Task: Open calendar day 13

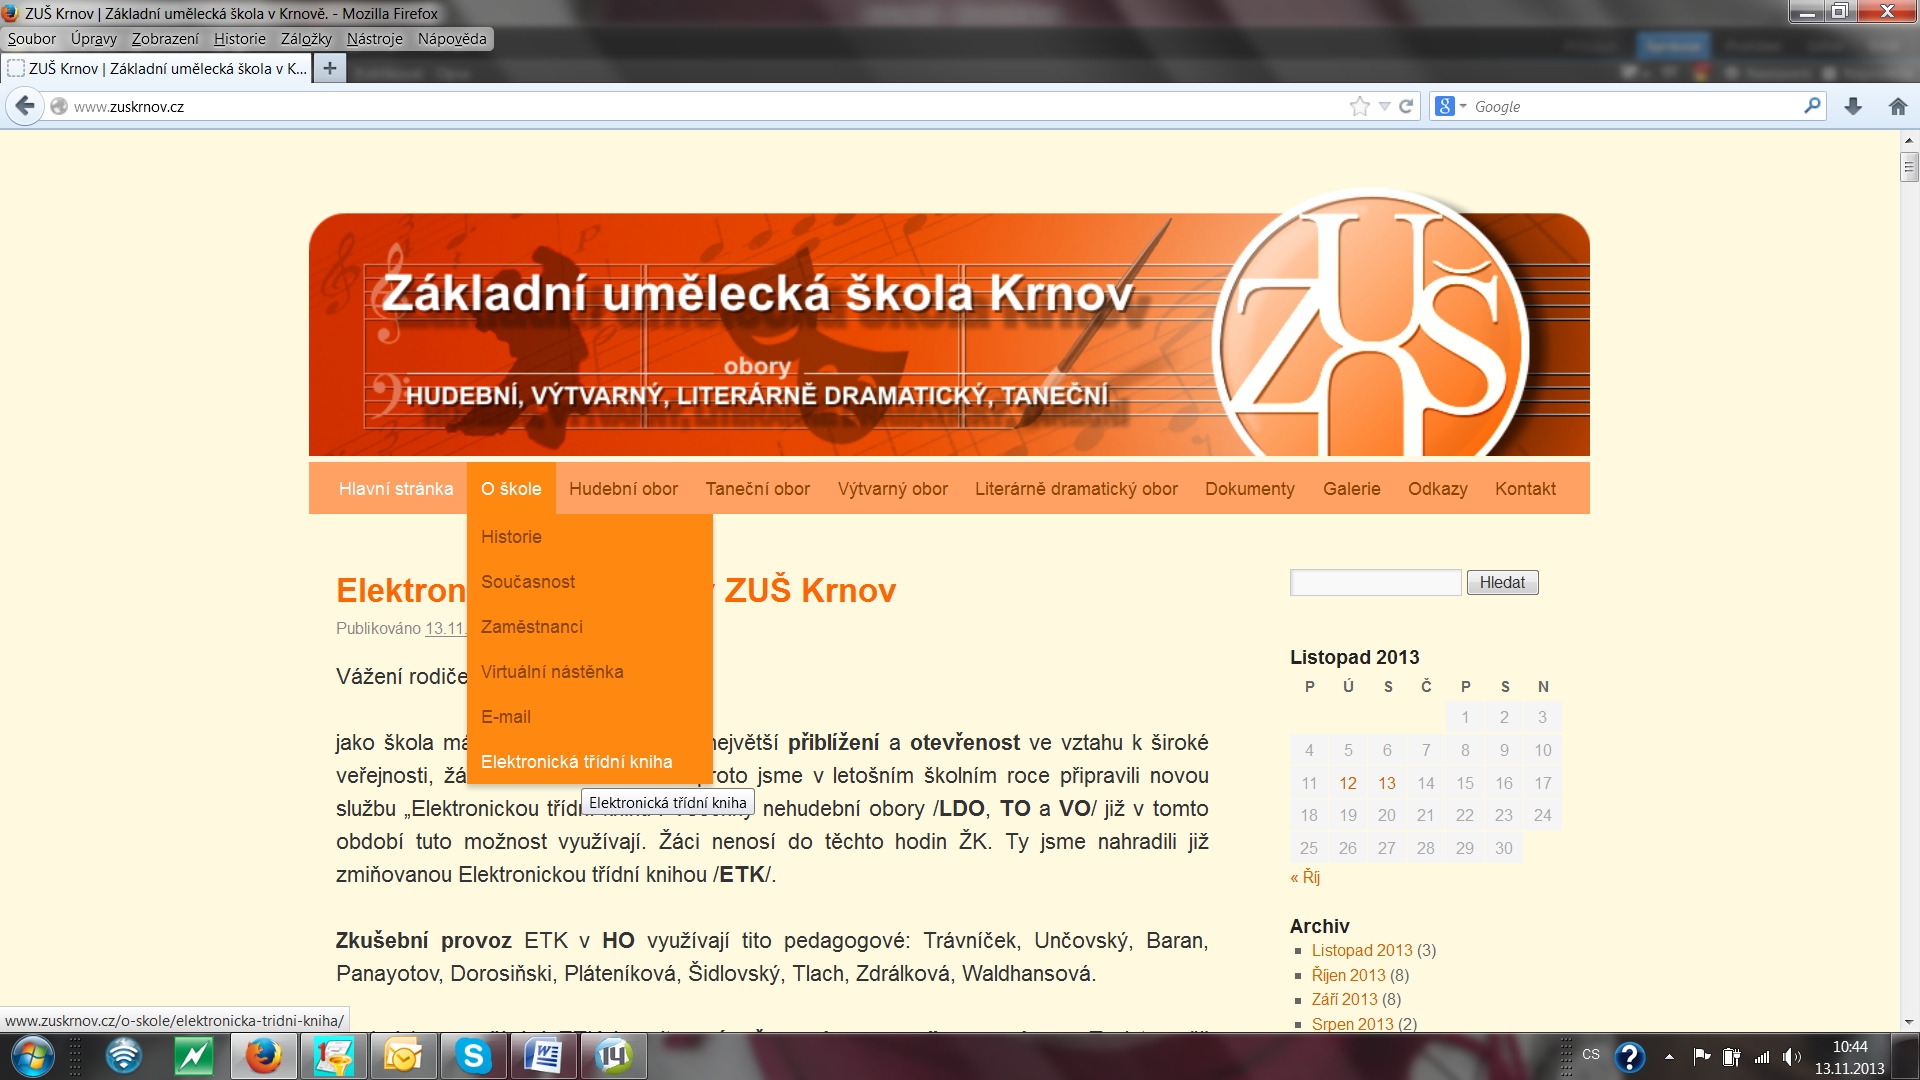Action: pos(1386,783)
